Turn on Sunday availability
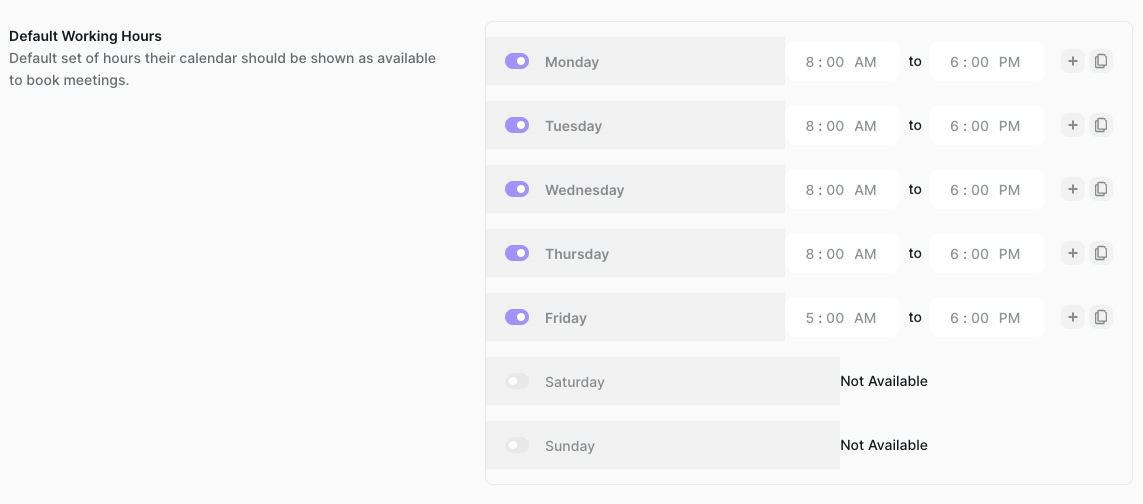This screenshot has height=504, width=1143. [517, 445]
